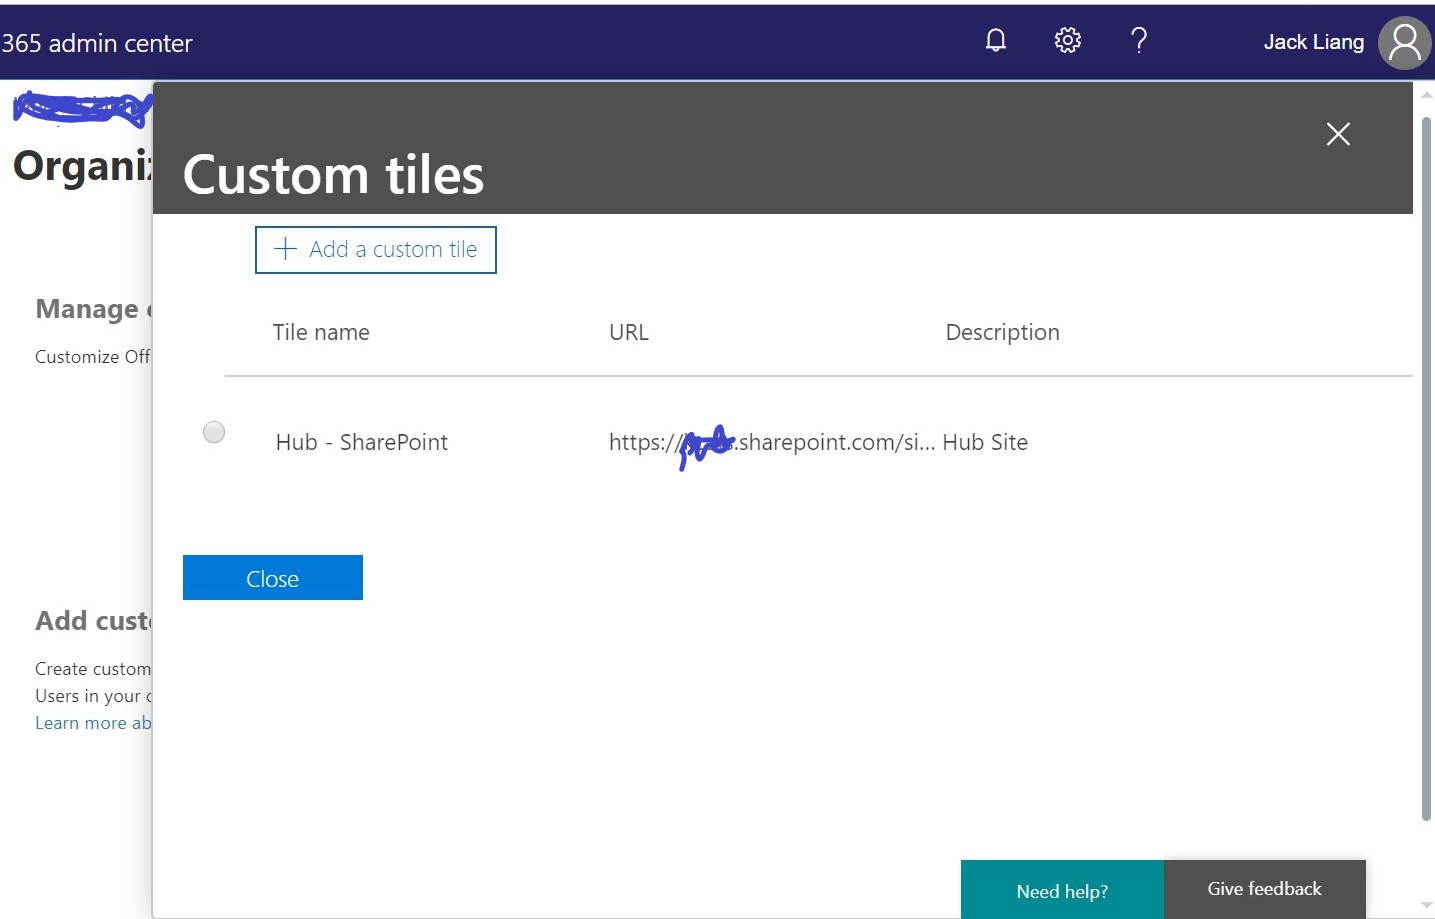Screen dimensions: 1435x919
Task: Open the settings gear menu
Action: click(x=1068, y=40)
